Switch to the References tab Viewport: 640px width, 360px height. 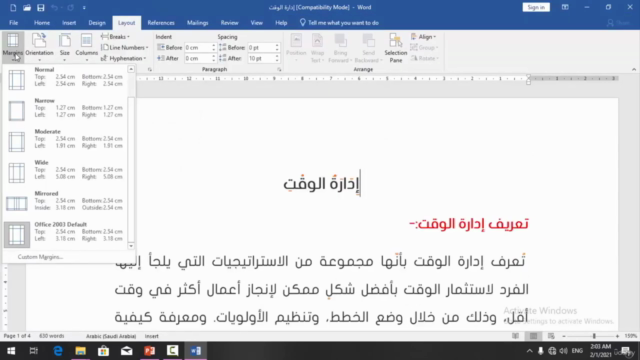pyautogui.click(x=161, y=23)
